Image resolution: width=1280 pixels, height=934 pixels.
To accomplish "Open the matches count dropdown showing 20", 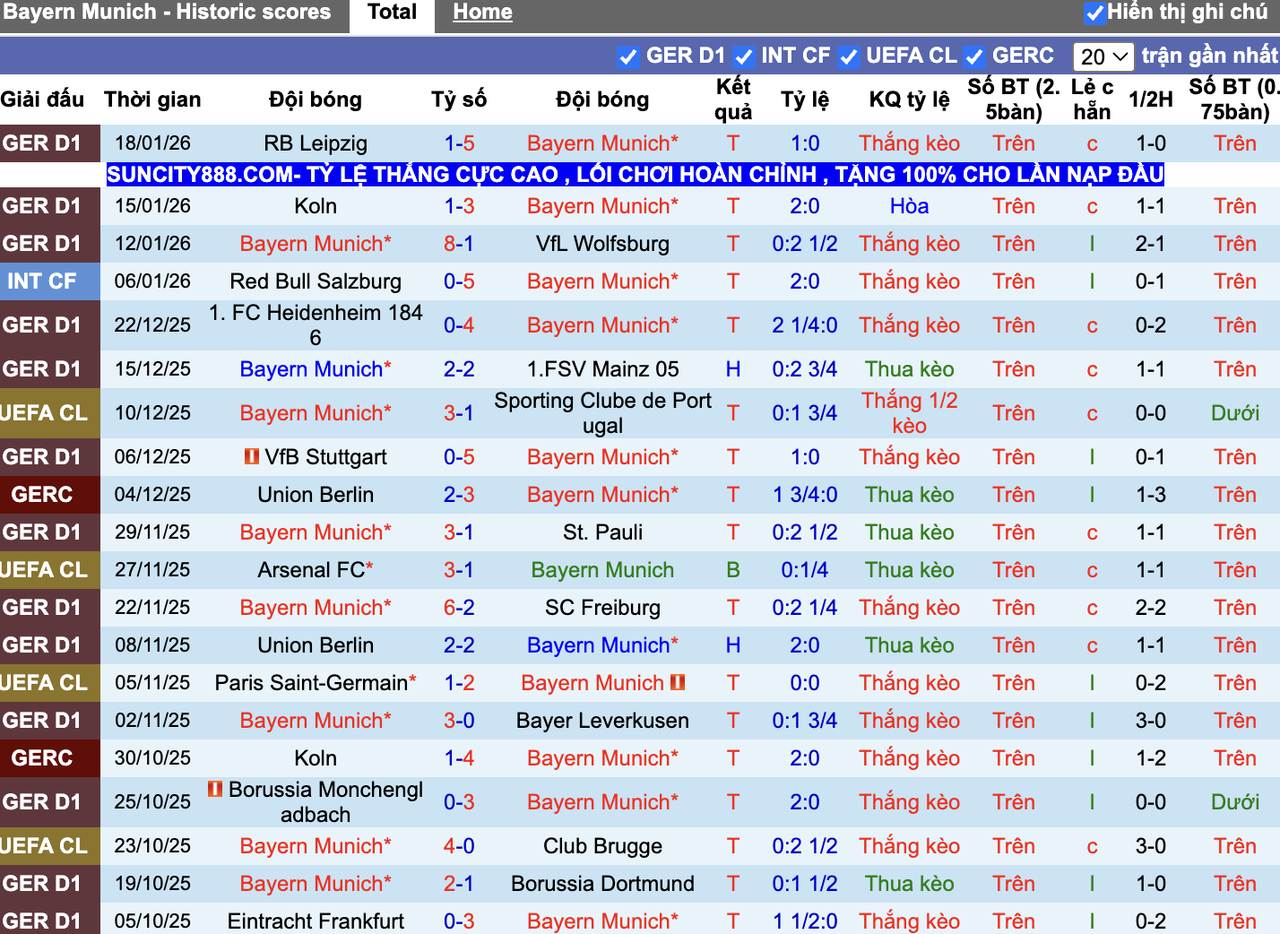I will [x=1103, y=57].
